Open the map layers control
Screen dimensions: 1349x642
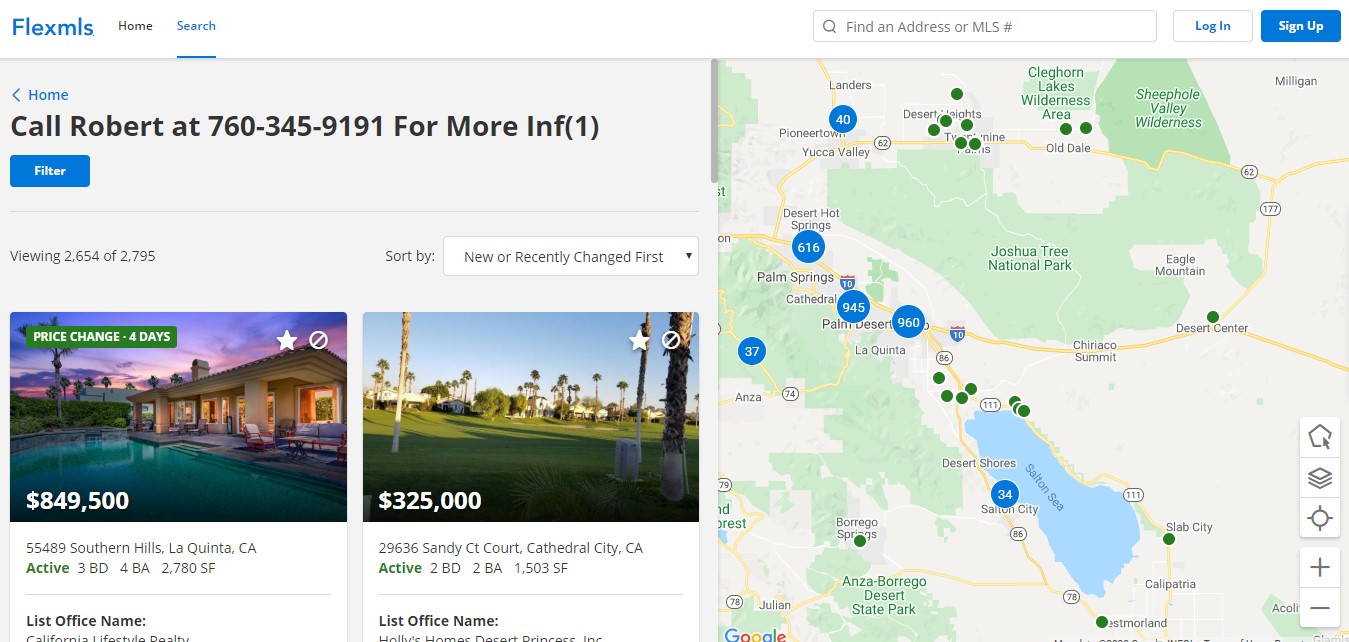tap(1319, 478)
